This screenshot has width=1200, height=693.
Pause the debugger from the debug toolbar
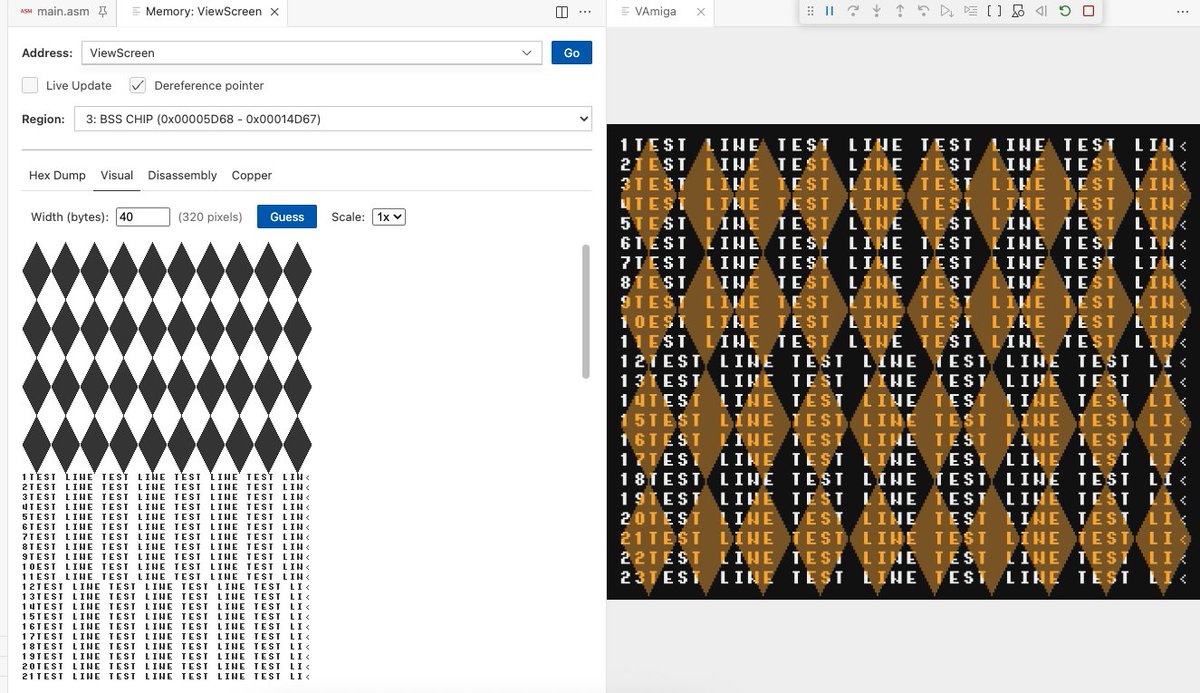(829, 11)
